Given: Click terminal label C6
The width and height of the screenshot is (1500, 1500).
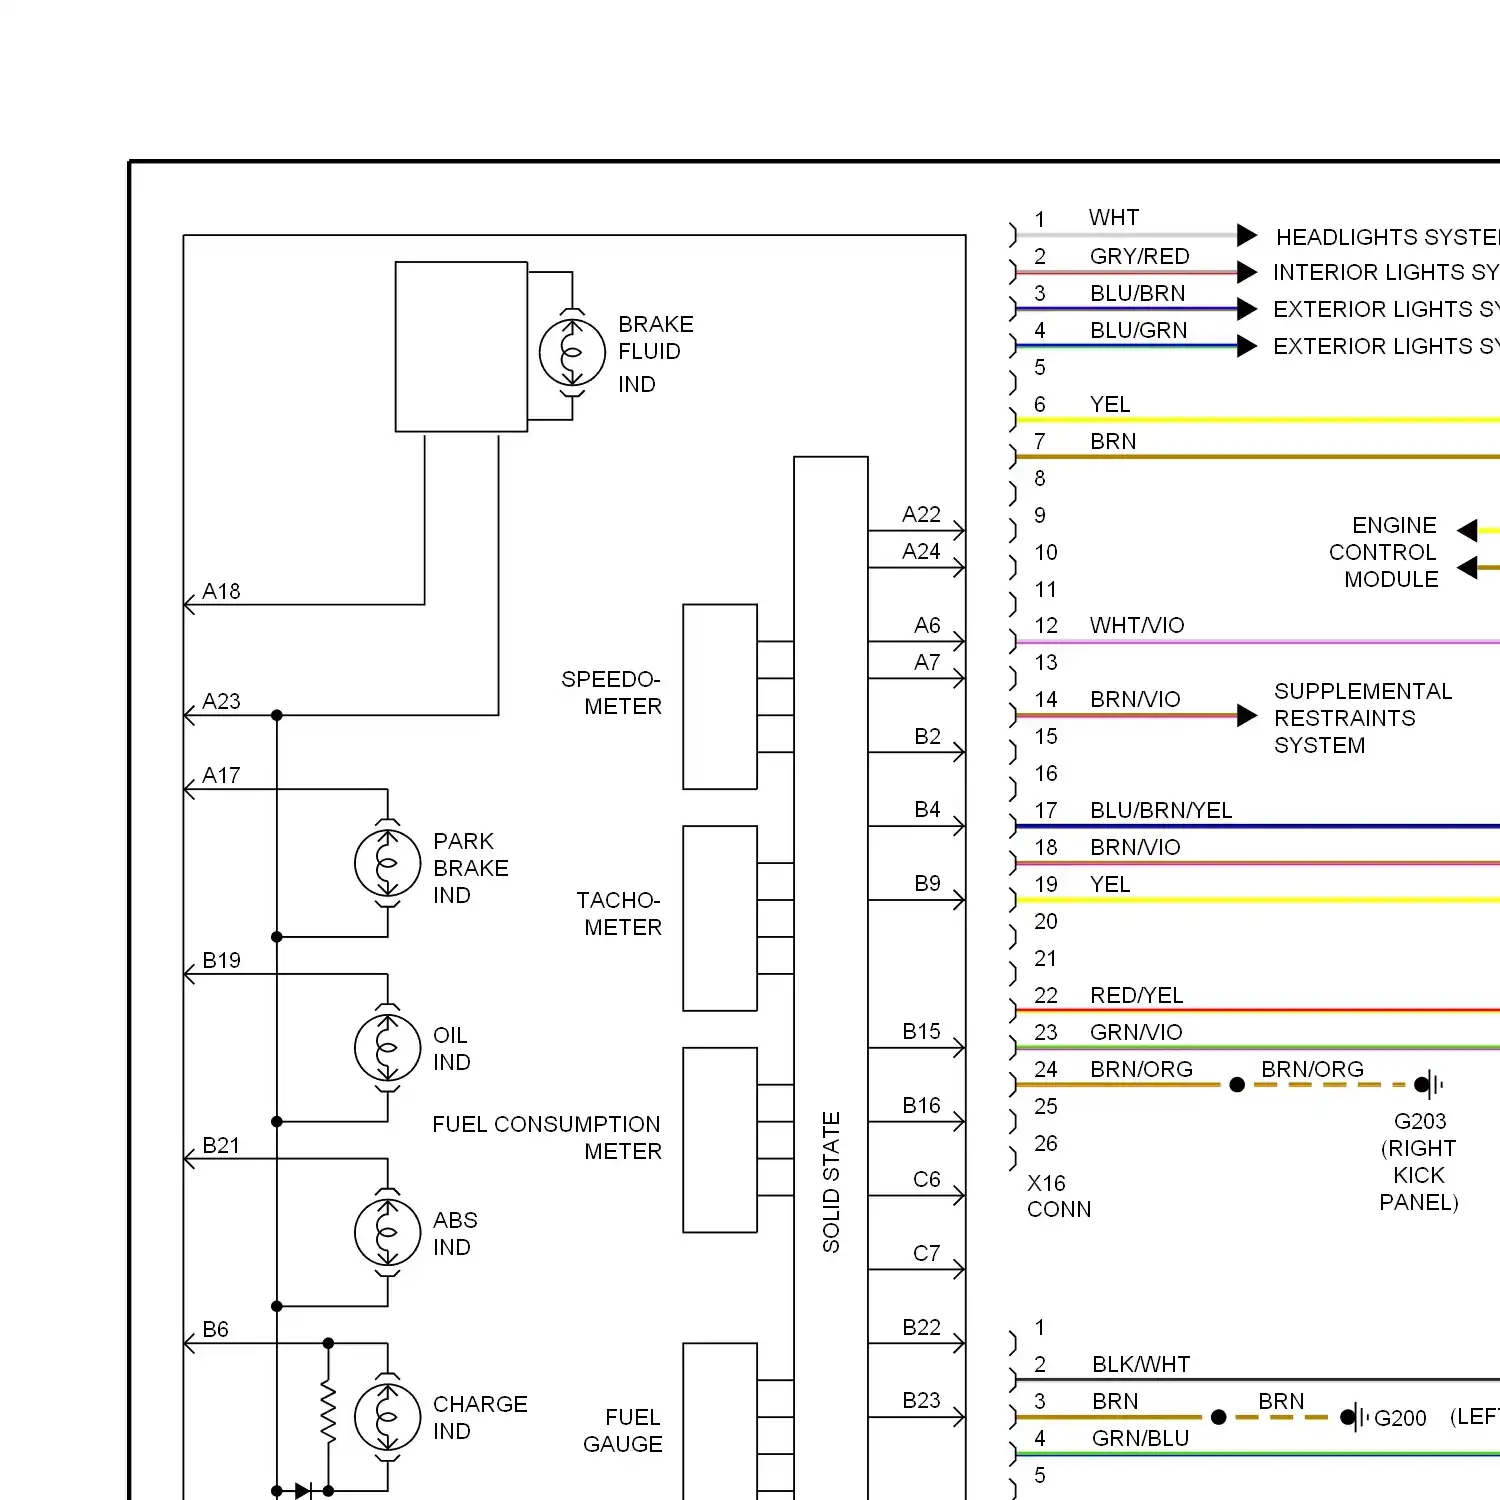Looking at the screenshot, I should pyautogui.click(x=926, y=1179).
